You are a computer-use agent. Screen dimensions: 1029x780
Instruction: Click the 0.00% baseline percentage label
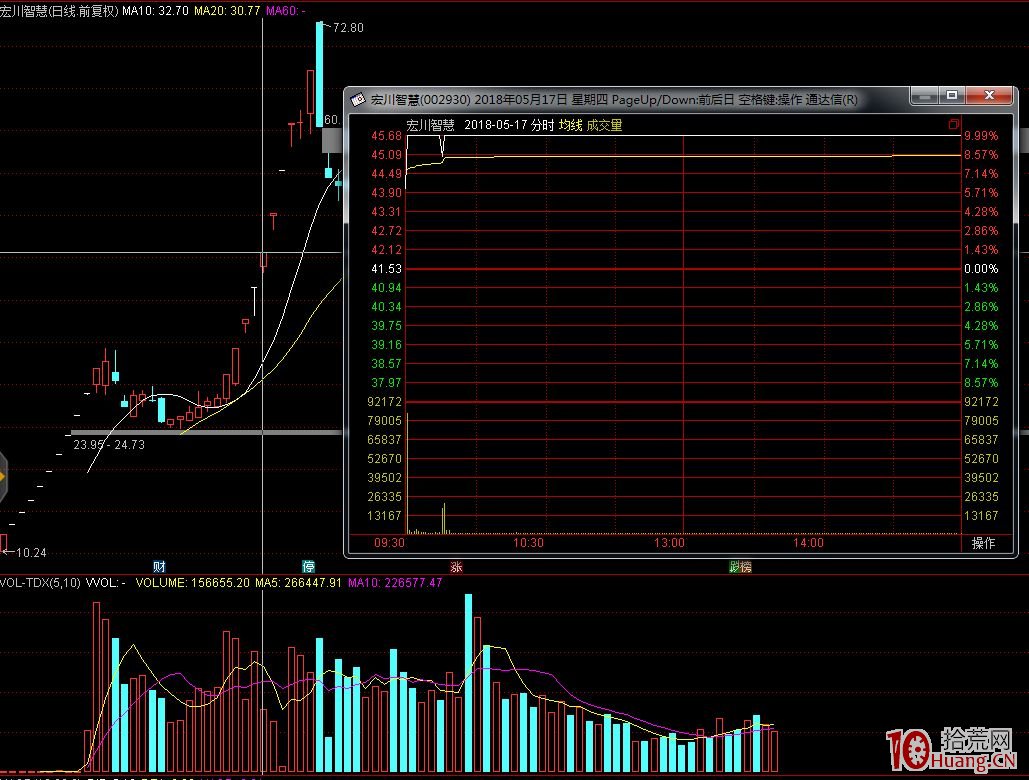pyautogui.click(x=981, y=269)
